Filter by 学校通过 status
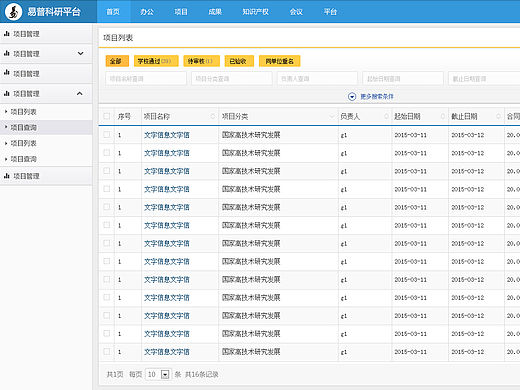Image resolution: width=520 pixels, height=390 pixels. [156, 61]
